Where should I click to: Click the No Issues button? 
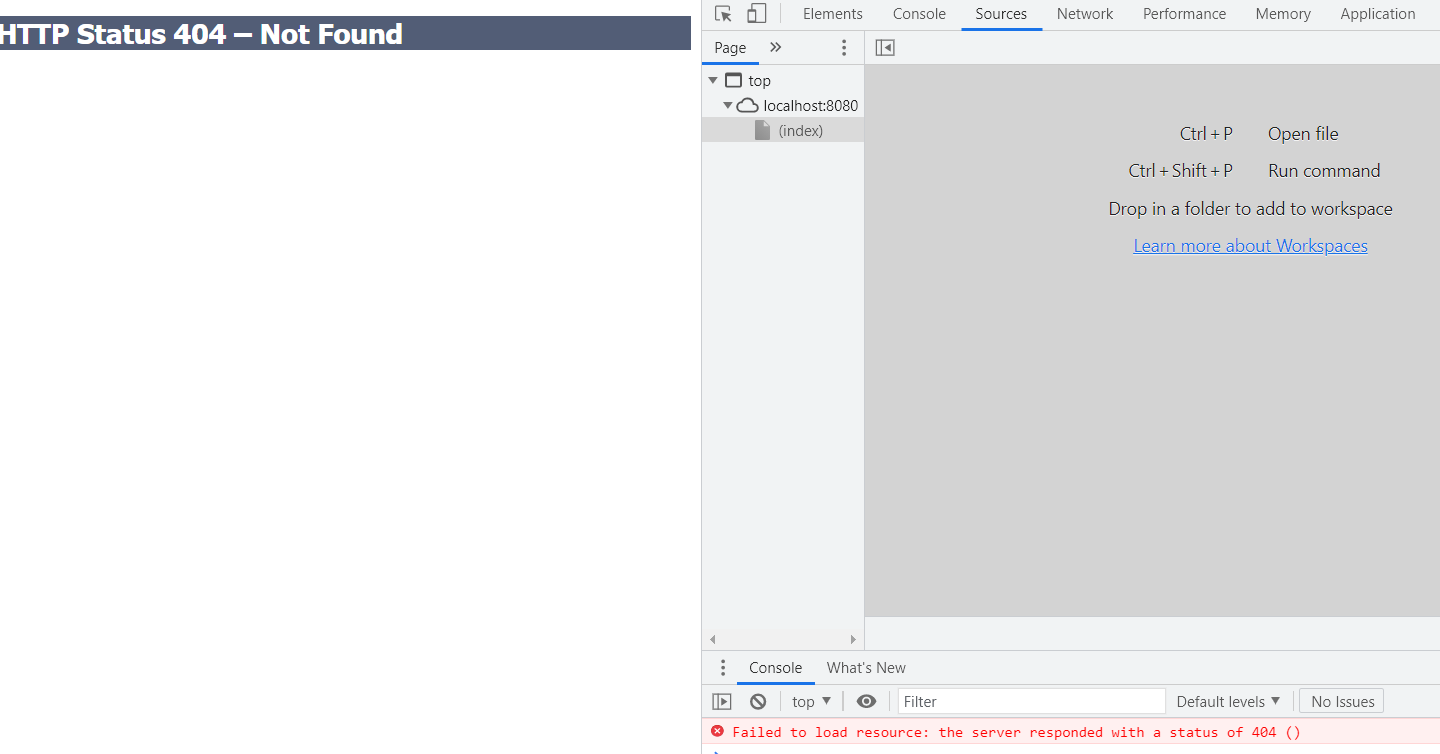1342,702
